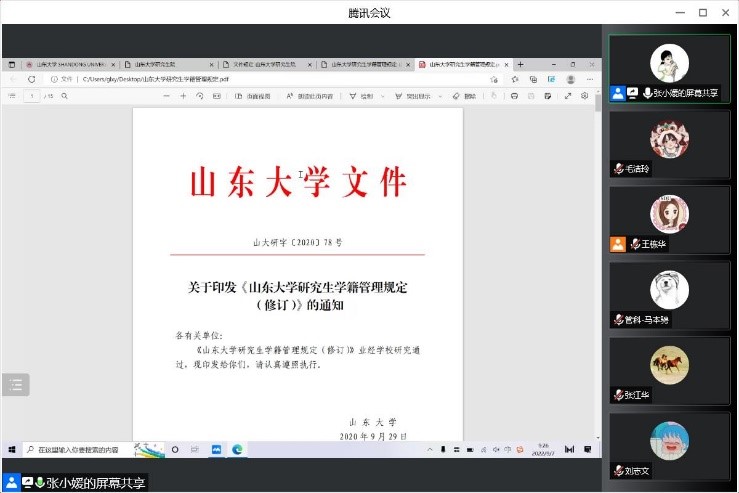
Task: Click the date 2020年9月29日
Action: [373, 436]
